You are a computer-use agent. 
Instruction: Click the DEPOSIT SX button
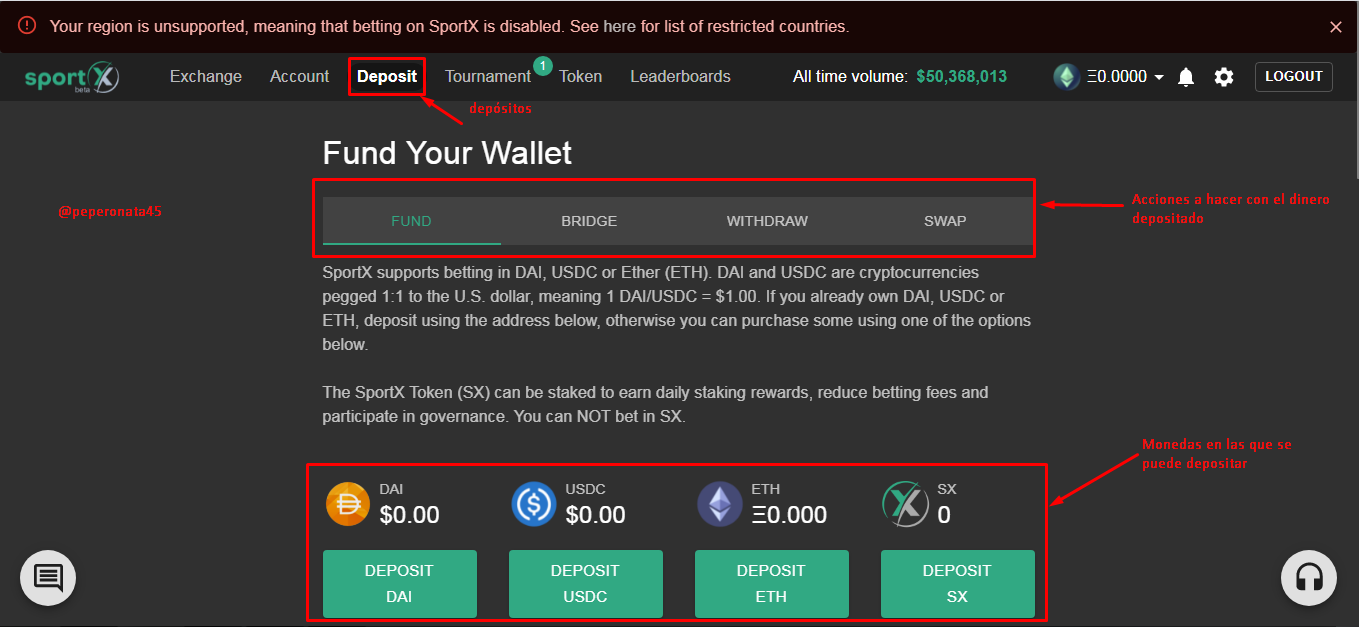click(x=957, y=584)
